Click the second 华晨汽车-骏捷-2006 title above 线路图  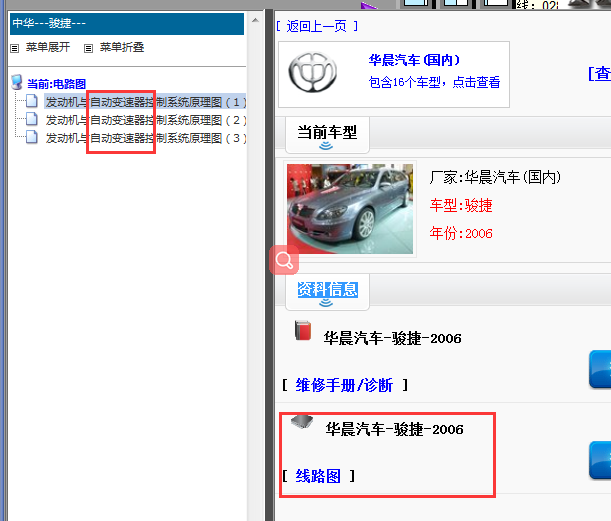pyautogui.click(x=394, y=429)
